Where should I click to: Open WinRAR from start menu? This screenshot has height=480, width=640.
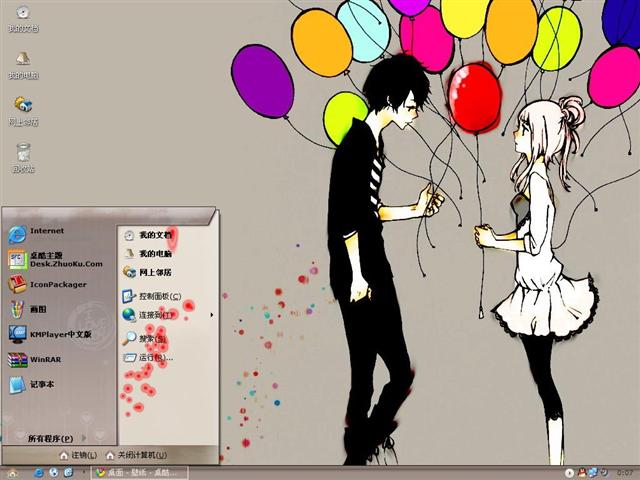[x=35, y=360]
